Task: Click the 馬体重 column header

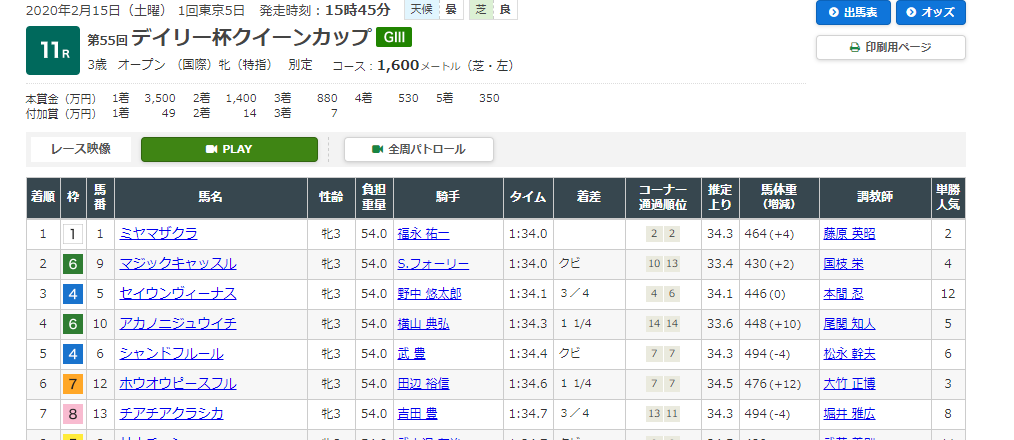Action: (779, 197)
